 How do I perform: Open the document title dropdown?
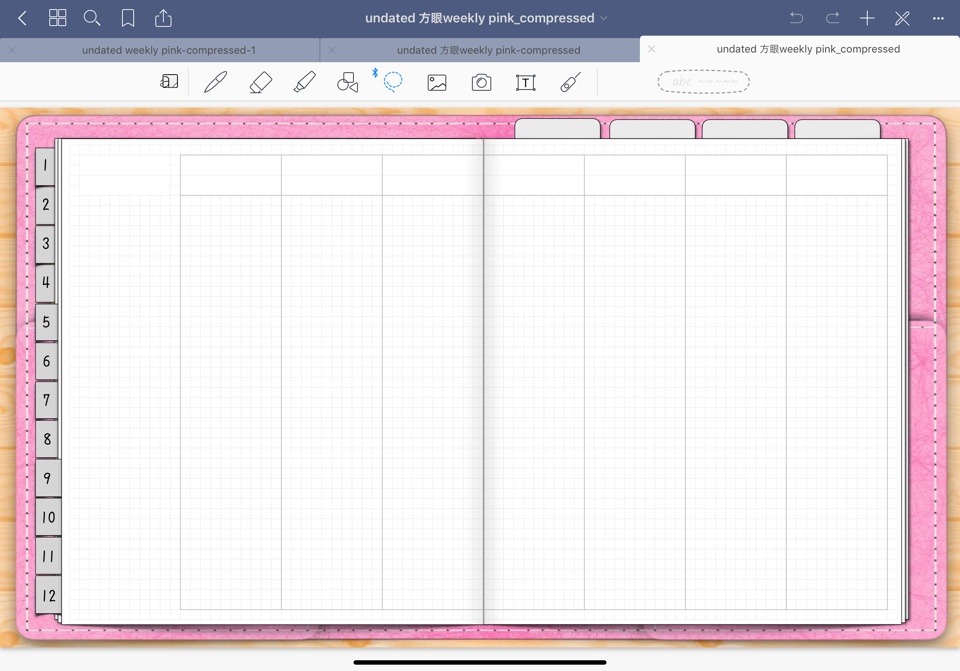604,17
